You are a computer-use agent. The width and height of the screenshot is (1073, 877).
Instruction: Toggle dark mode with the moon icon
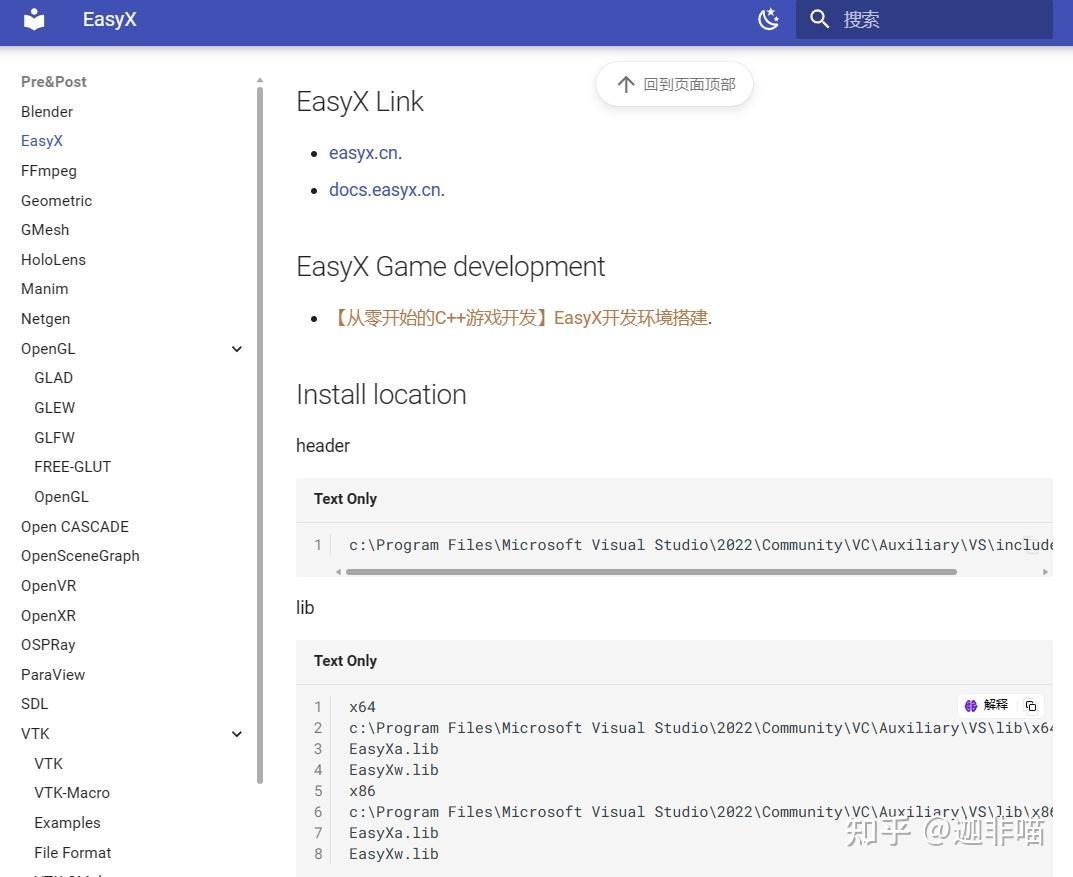point(768,19)
